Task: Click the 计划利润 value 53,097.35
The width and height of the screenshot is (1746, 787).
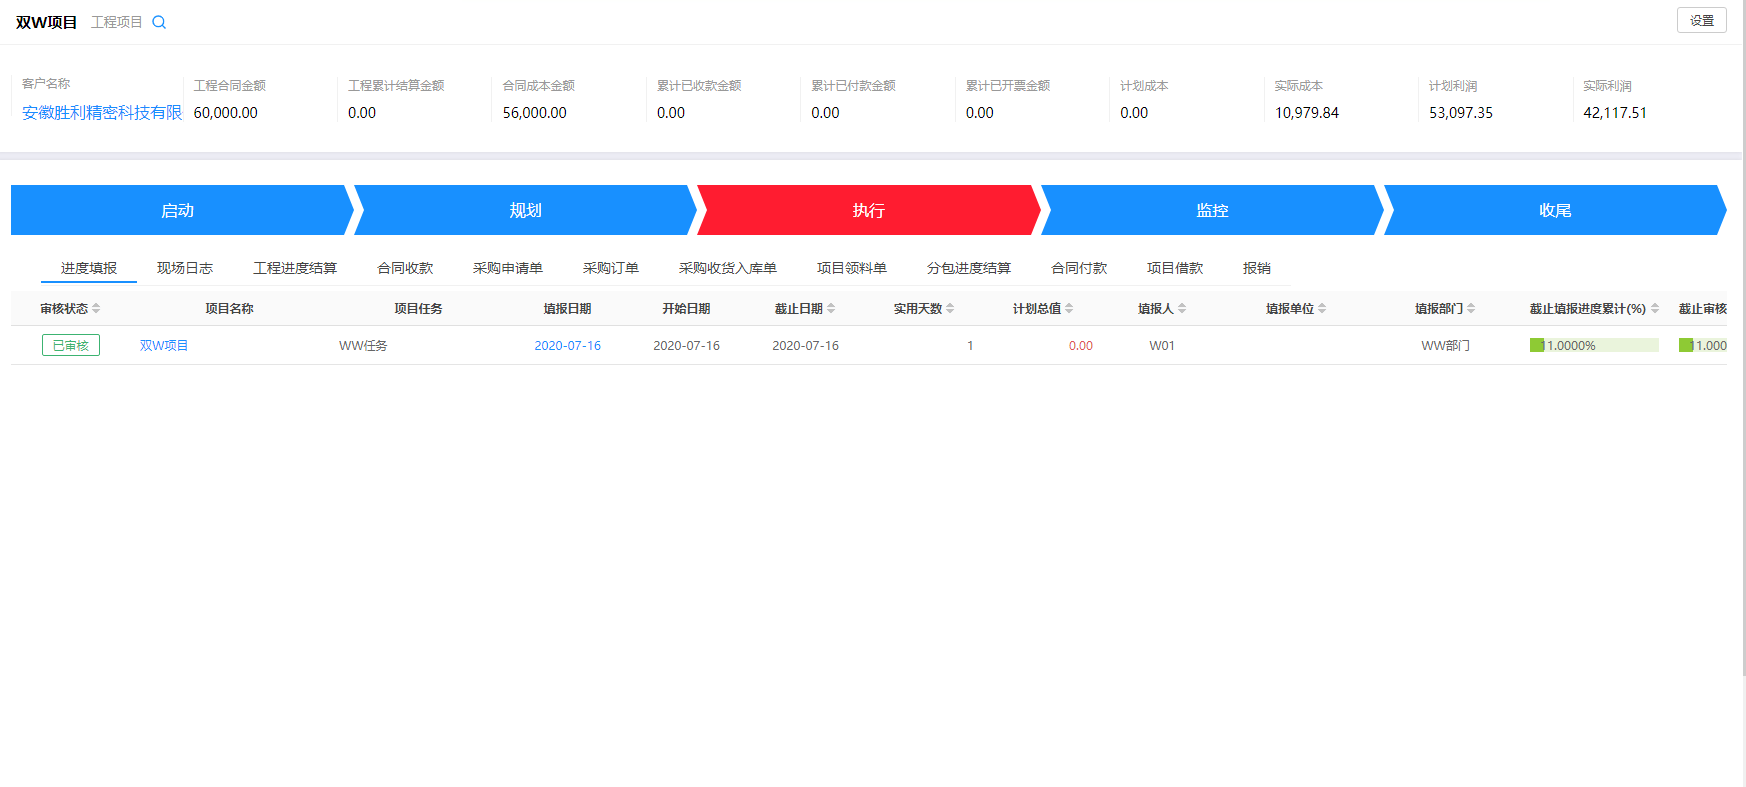Action: tap(1461, 113)
